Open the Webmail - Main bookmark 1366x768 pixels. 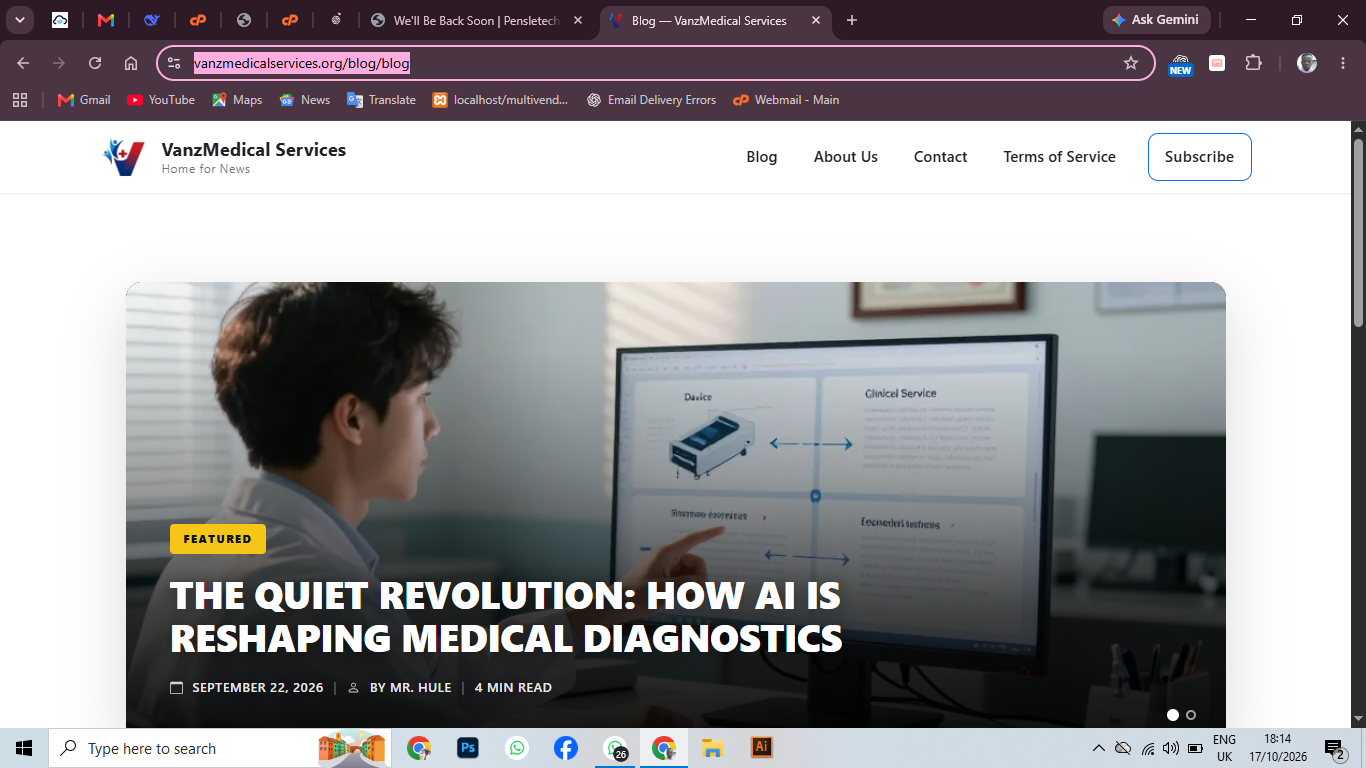[x=786, y=100]
